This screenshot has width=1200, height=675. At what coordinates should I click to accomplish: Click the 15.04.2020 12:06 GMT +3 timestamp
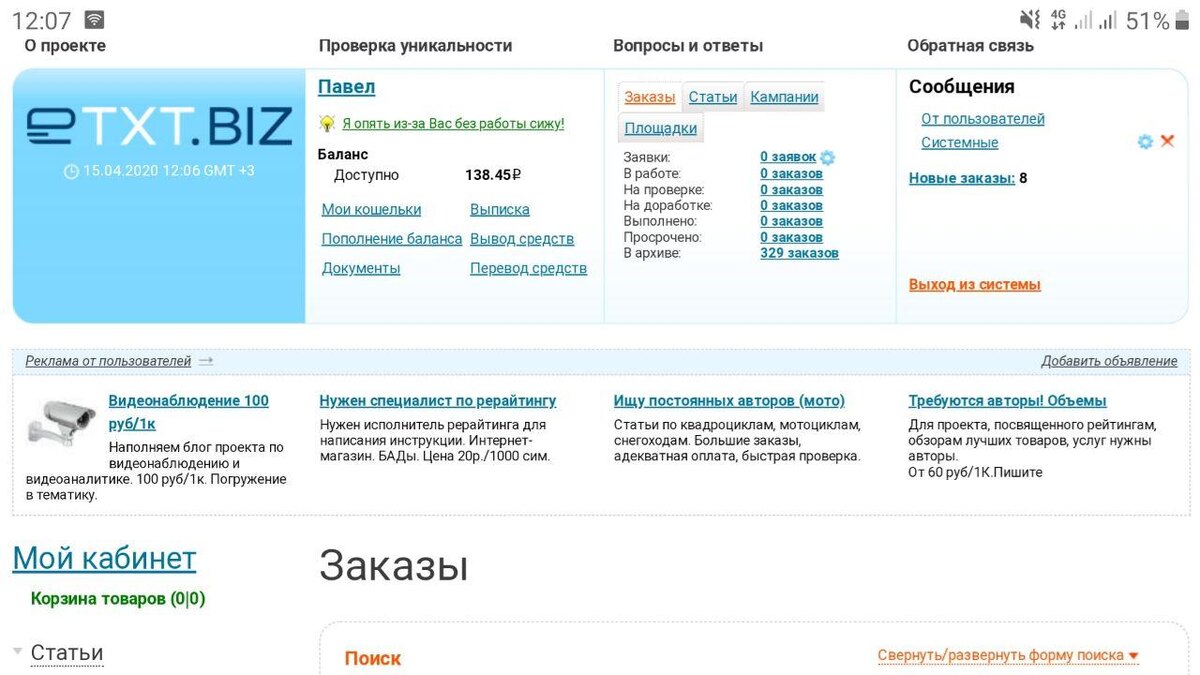pos(159,171)
